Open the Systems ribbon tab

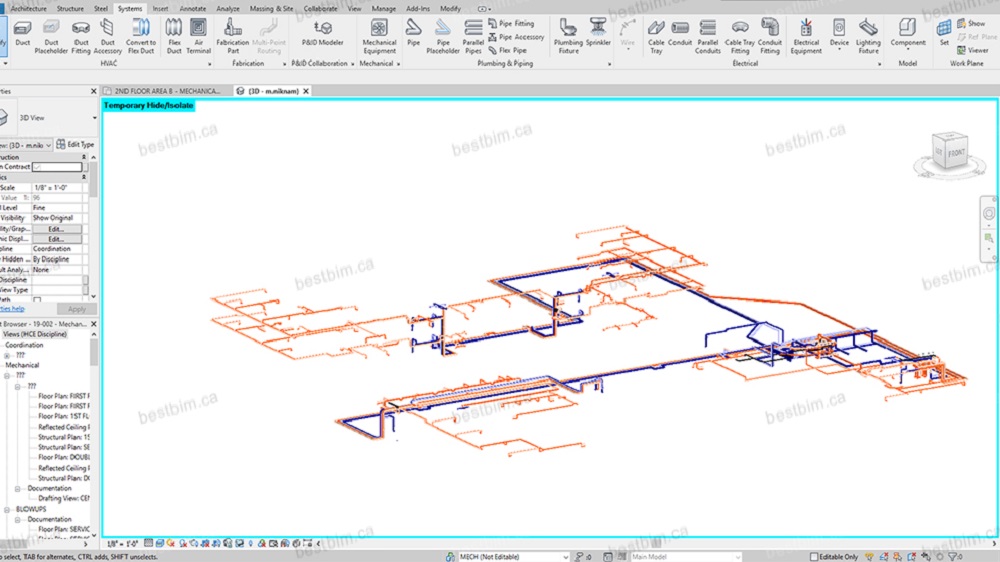click(x=129, y=9)
